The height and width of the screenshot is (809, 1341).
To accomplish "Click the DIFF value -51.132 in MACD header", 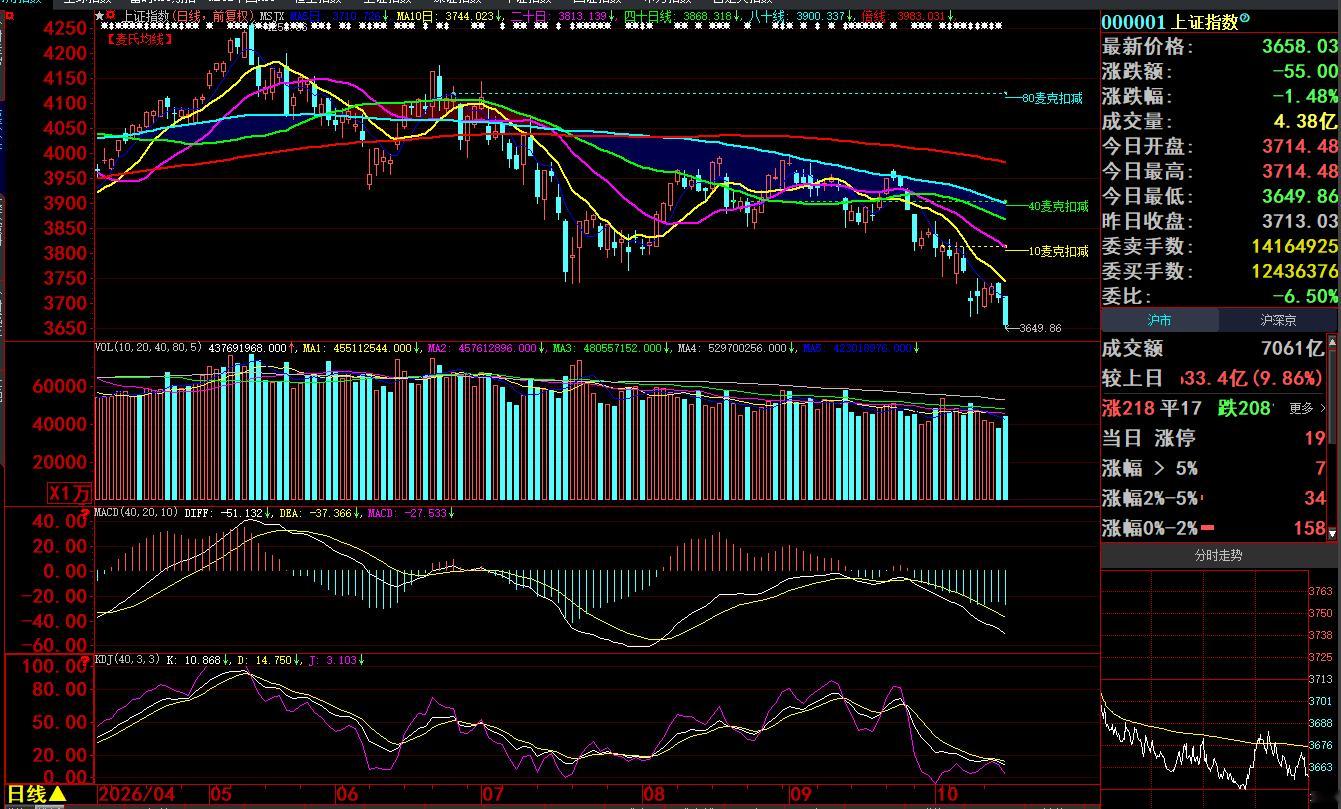I will [240, 513].
